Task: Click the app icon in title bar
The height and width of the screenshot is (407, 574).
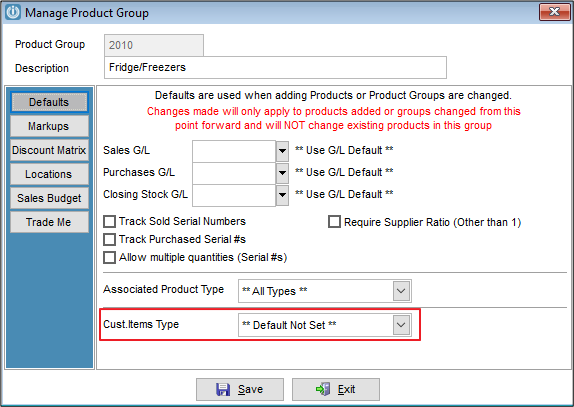Action: 12,12
